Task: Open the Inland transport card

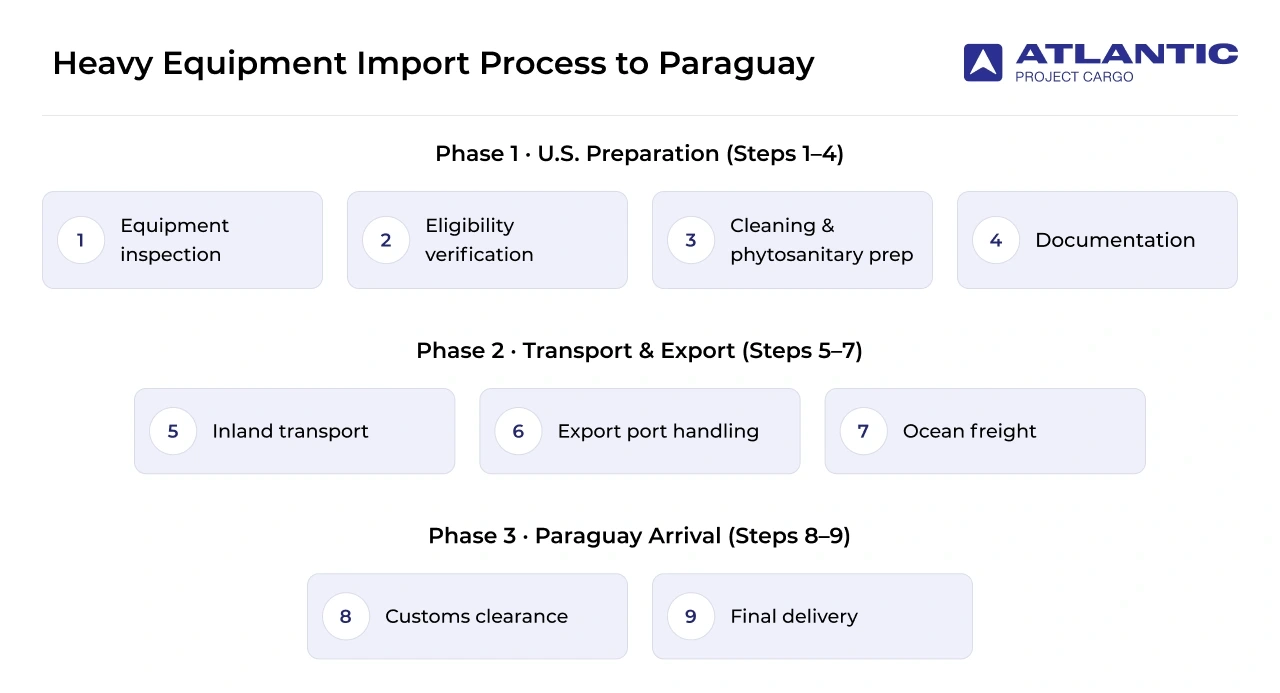Action: 294,431
